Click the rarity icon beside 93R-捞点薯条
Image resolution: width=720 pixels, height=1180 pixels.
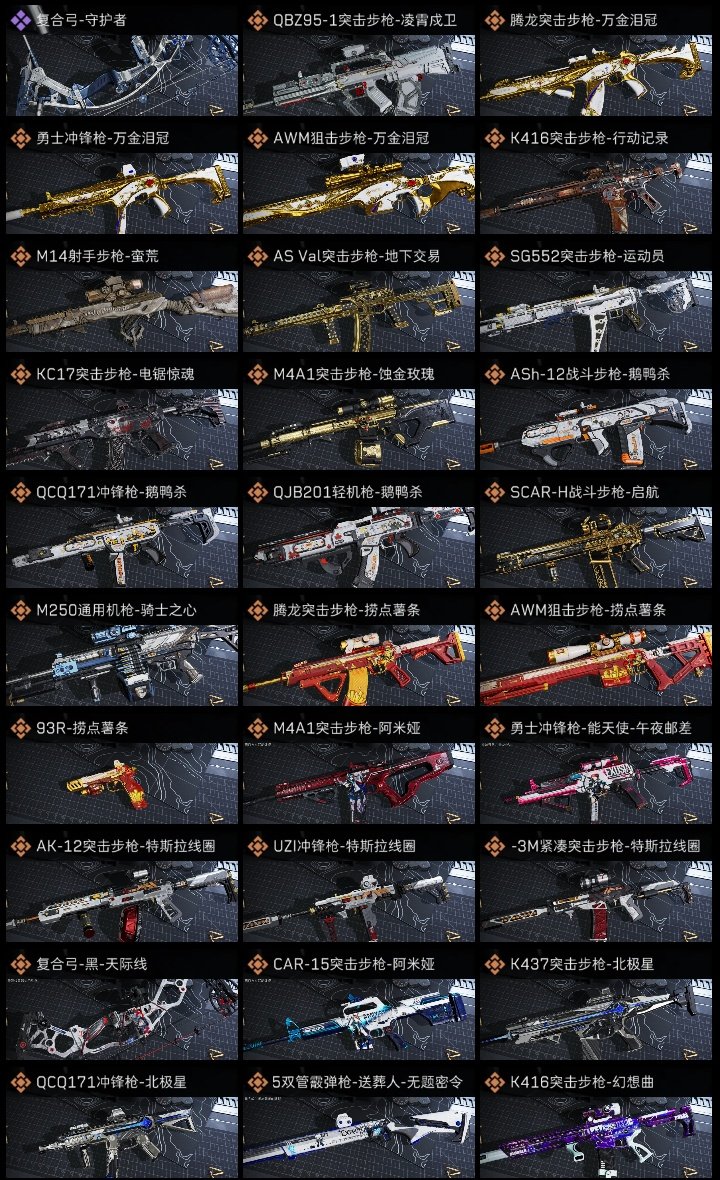pyautogui.click(x=20, y=728)
